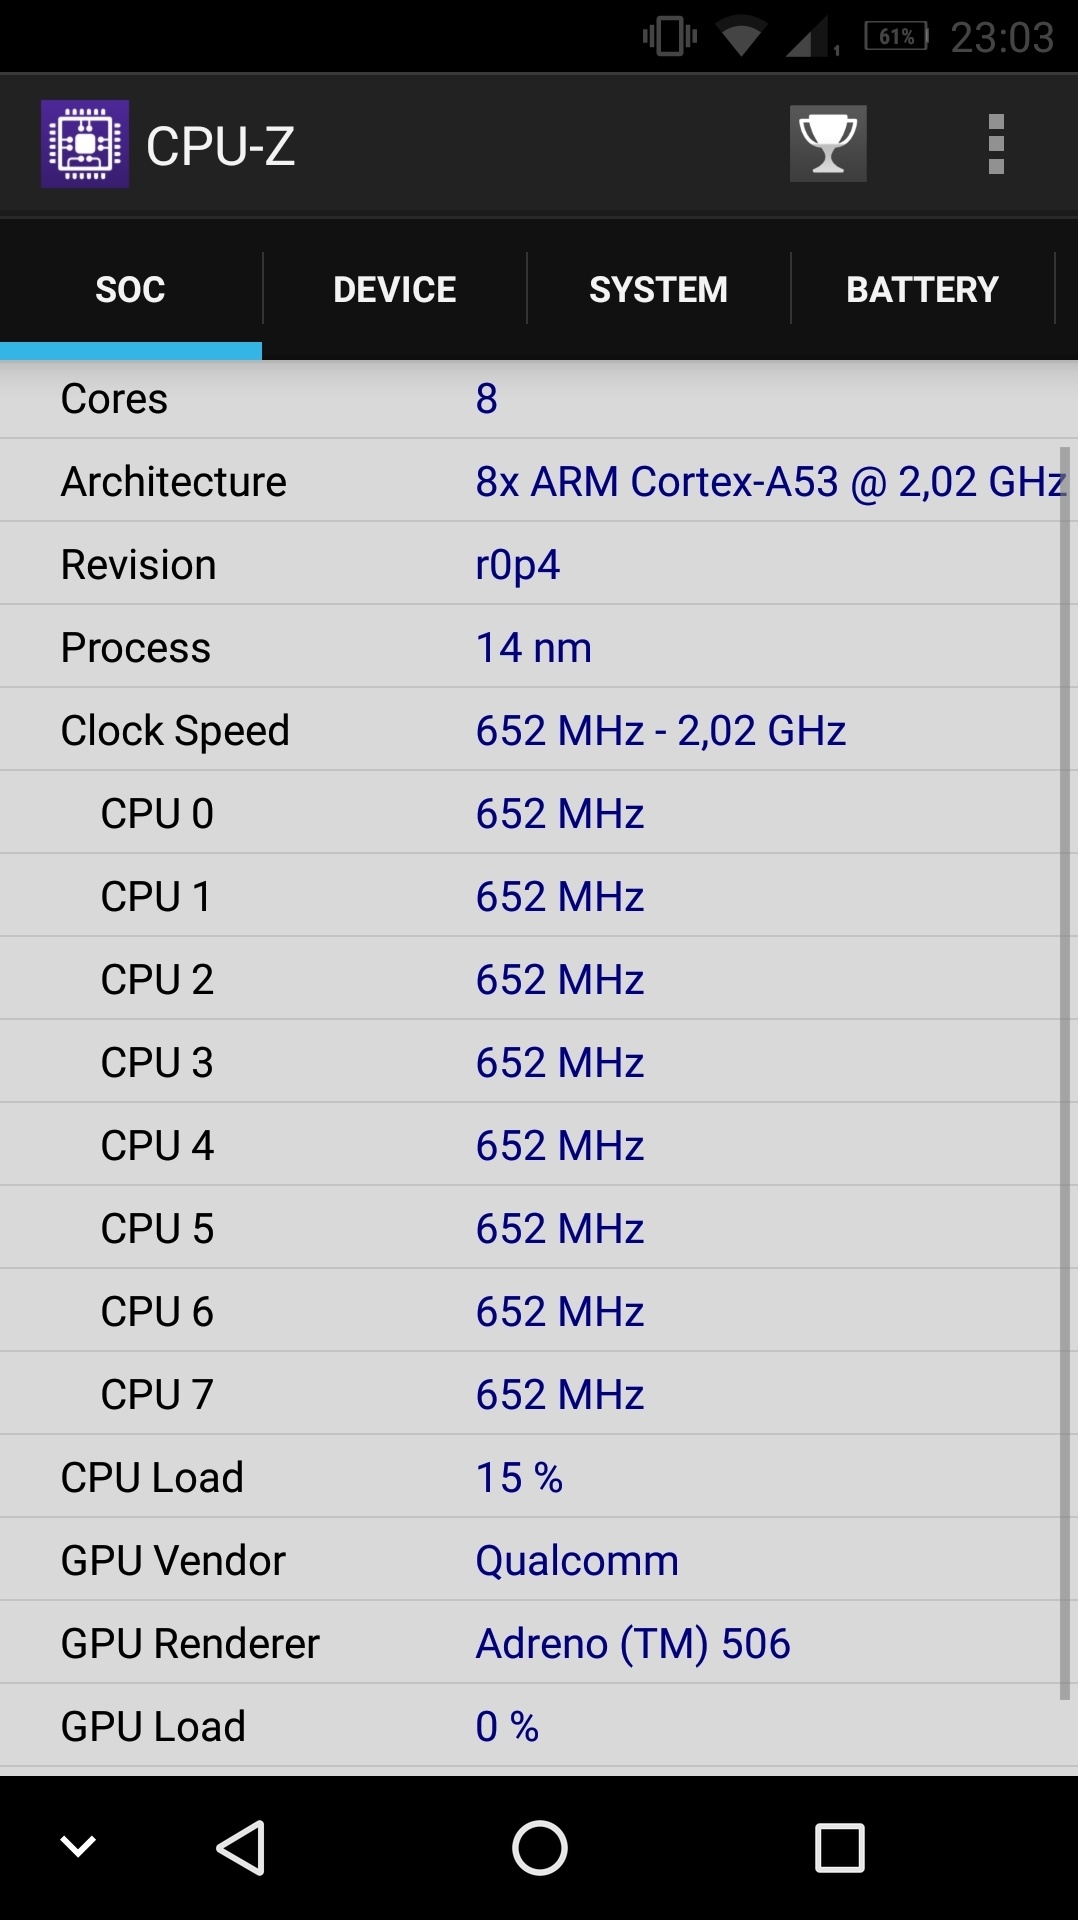This screenshot has width=1078, height=1920.
Task: Open the three-dot overflow menu
Action: (x=995, y=144)
